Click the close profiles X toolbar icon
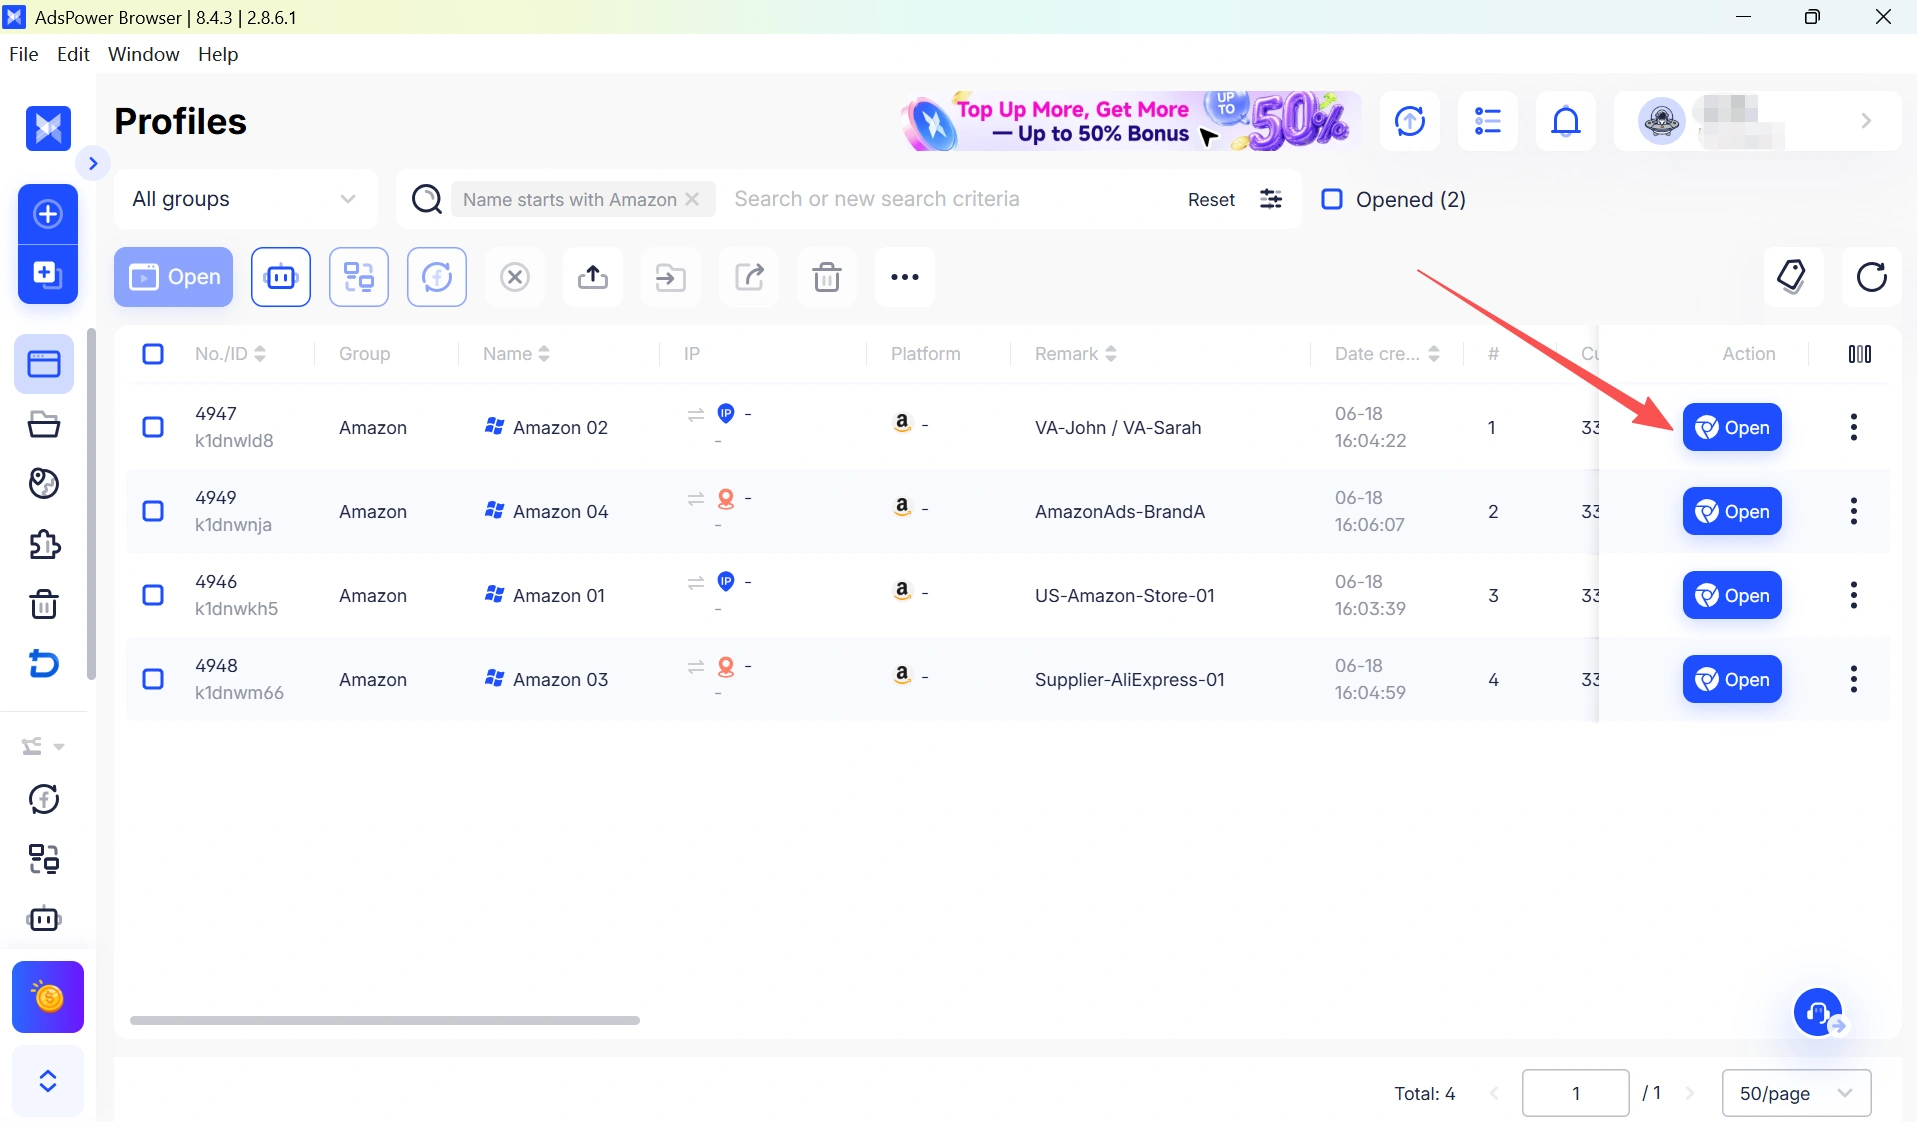Screen dimensions: 1917x1122 (x=515, y=277)
